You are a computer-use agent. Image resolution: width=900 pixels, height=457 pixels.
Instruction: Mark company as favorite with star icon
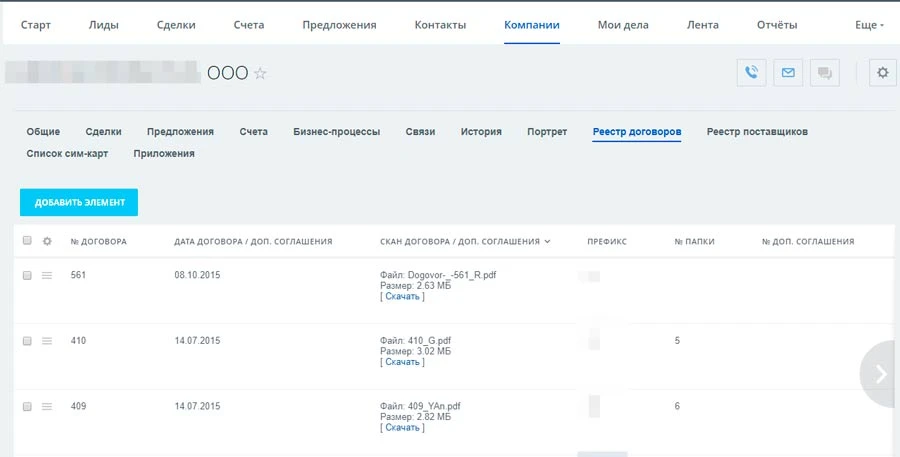(x=260, y=73)
